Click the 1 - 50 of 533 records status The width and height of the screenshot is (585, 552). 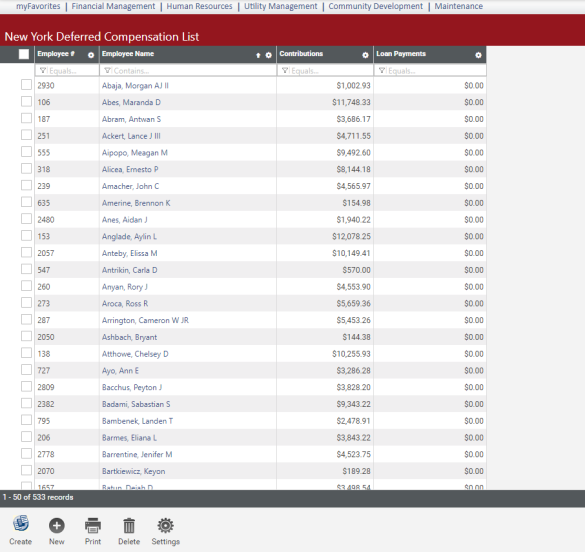(38, 498)
